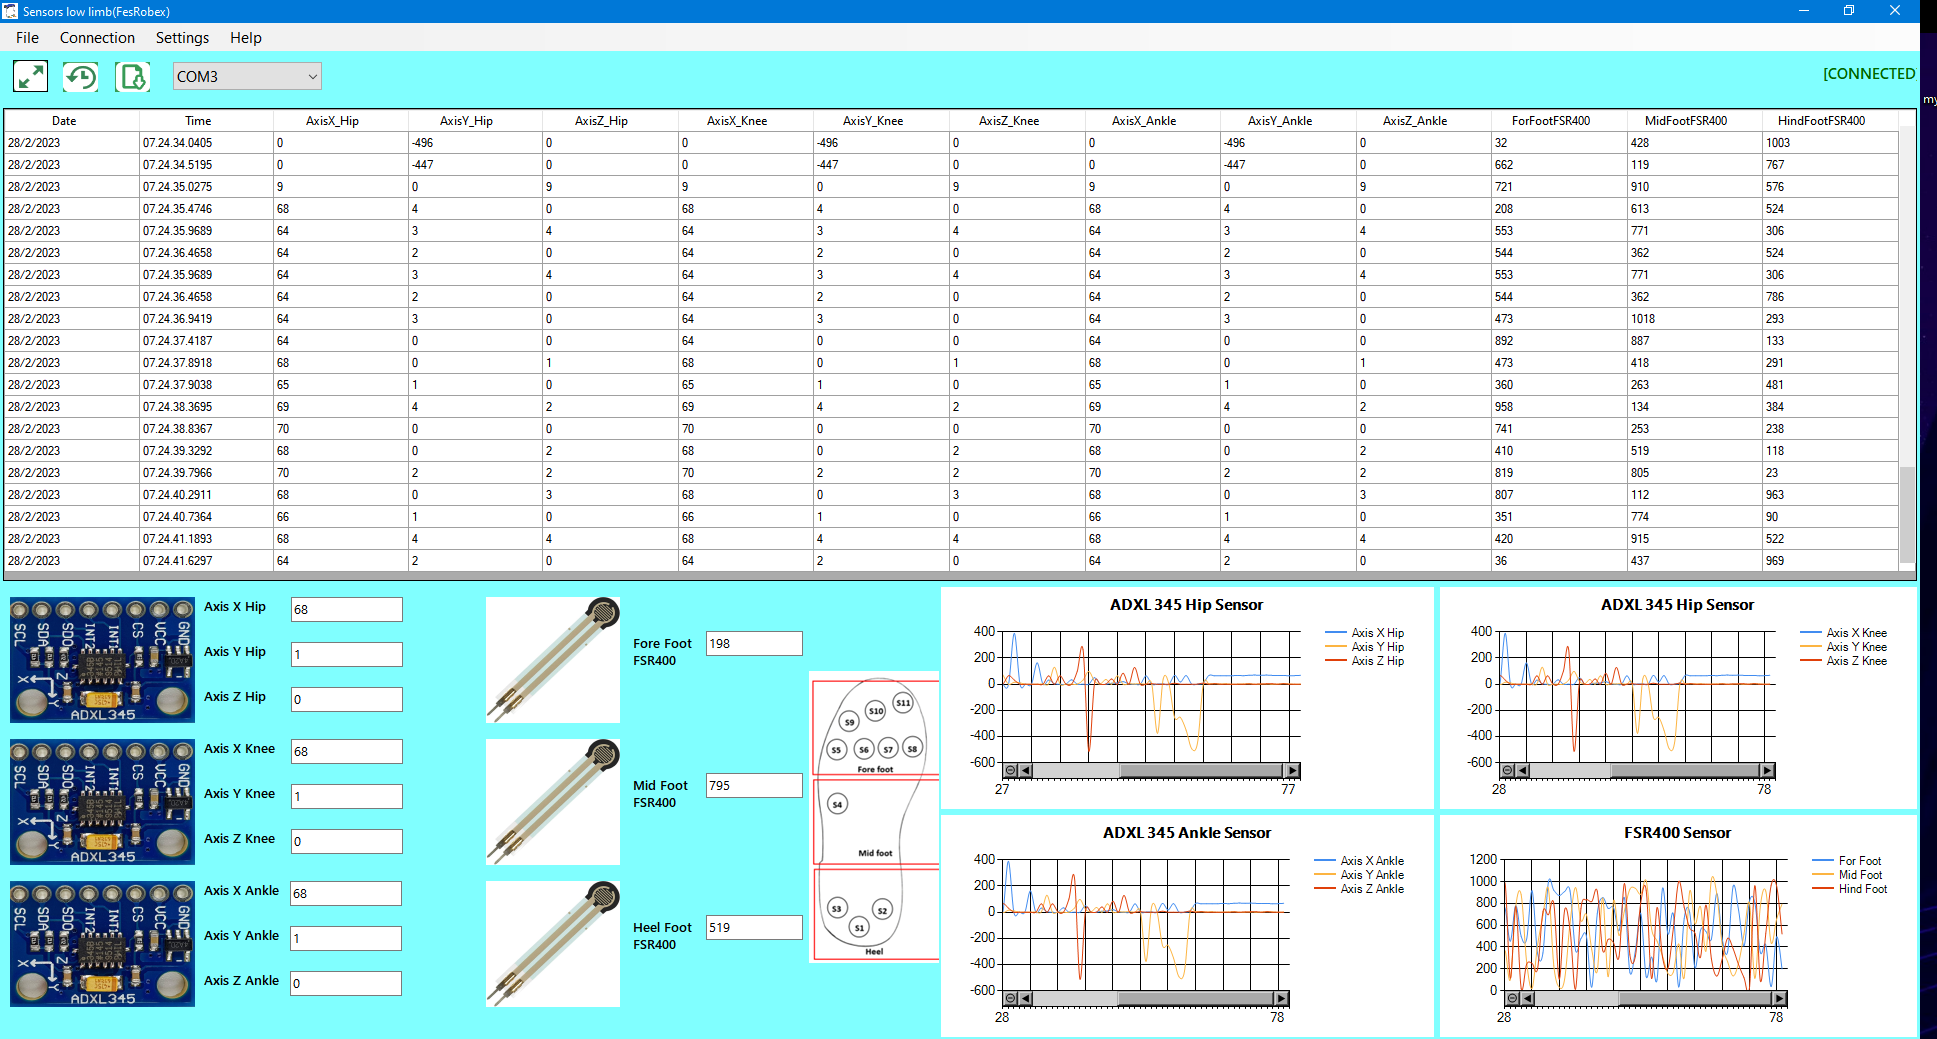This screenshot has width=1937, height=1039.
Task: Click the file download export toolbar icon
Action: pyautogui.click(x=132, y=76)
